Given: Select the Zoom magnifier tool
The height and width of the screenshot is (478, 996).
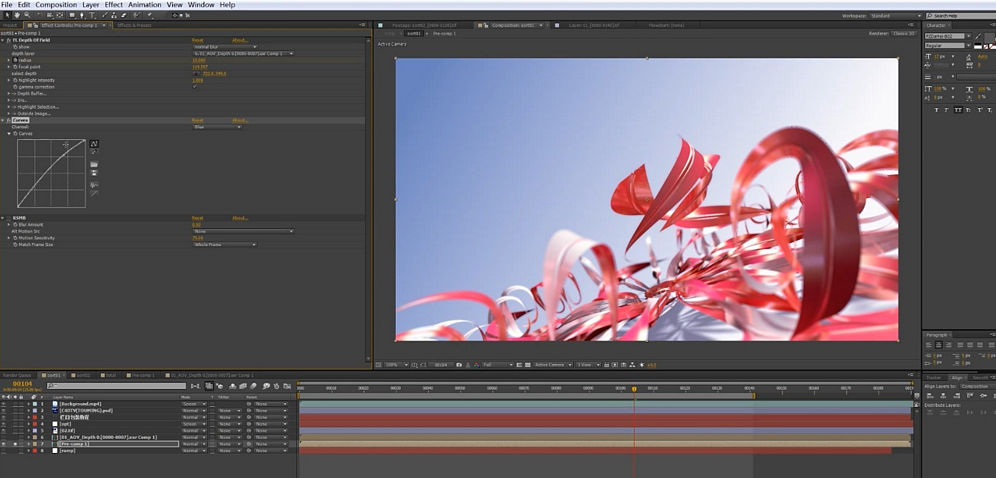Looking at the screenshot, I should tap(27, 15).
